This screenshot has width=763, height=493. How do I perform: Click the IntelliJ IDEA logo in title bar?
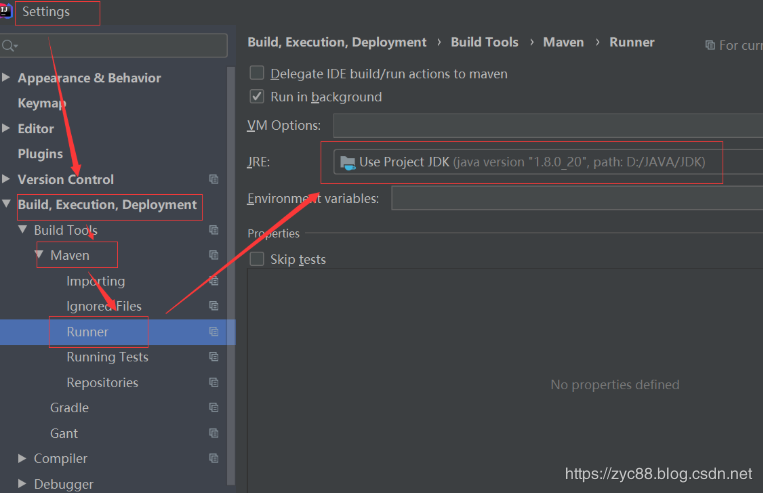point(7,11)
